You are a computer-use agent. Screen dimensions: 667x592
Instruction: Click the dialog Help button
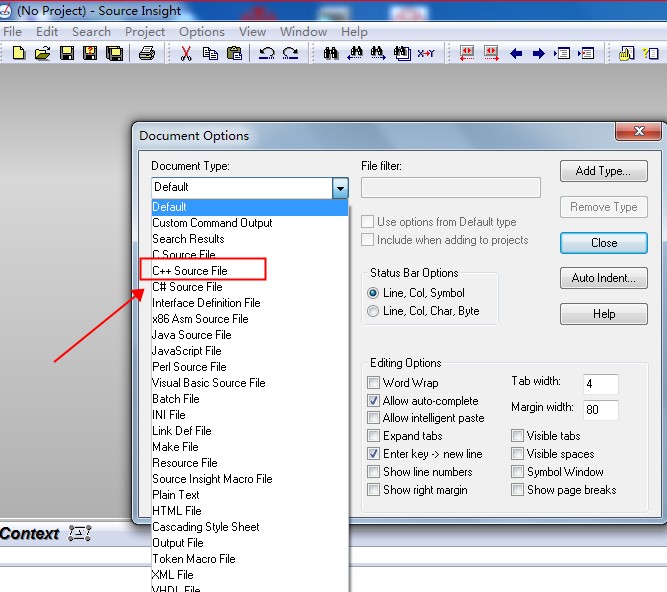tap(604, 314)
